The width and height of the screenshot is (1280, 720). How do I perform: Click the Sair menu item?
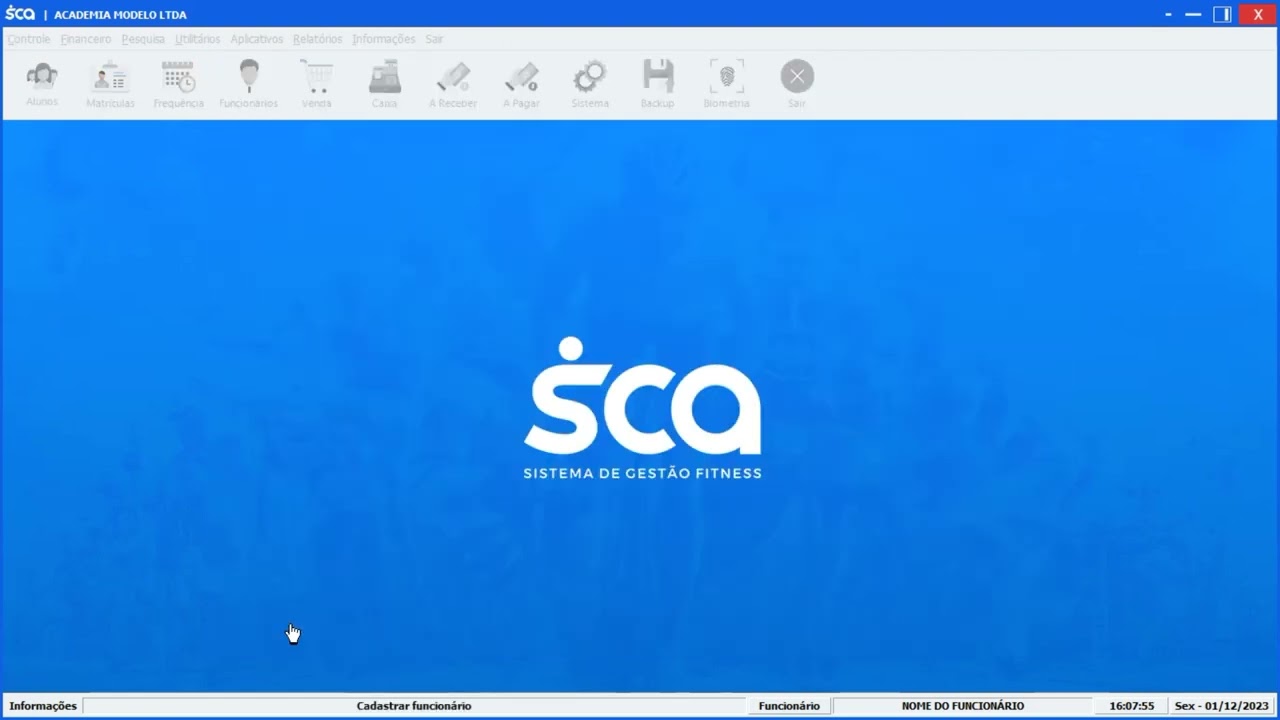434,39
